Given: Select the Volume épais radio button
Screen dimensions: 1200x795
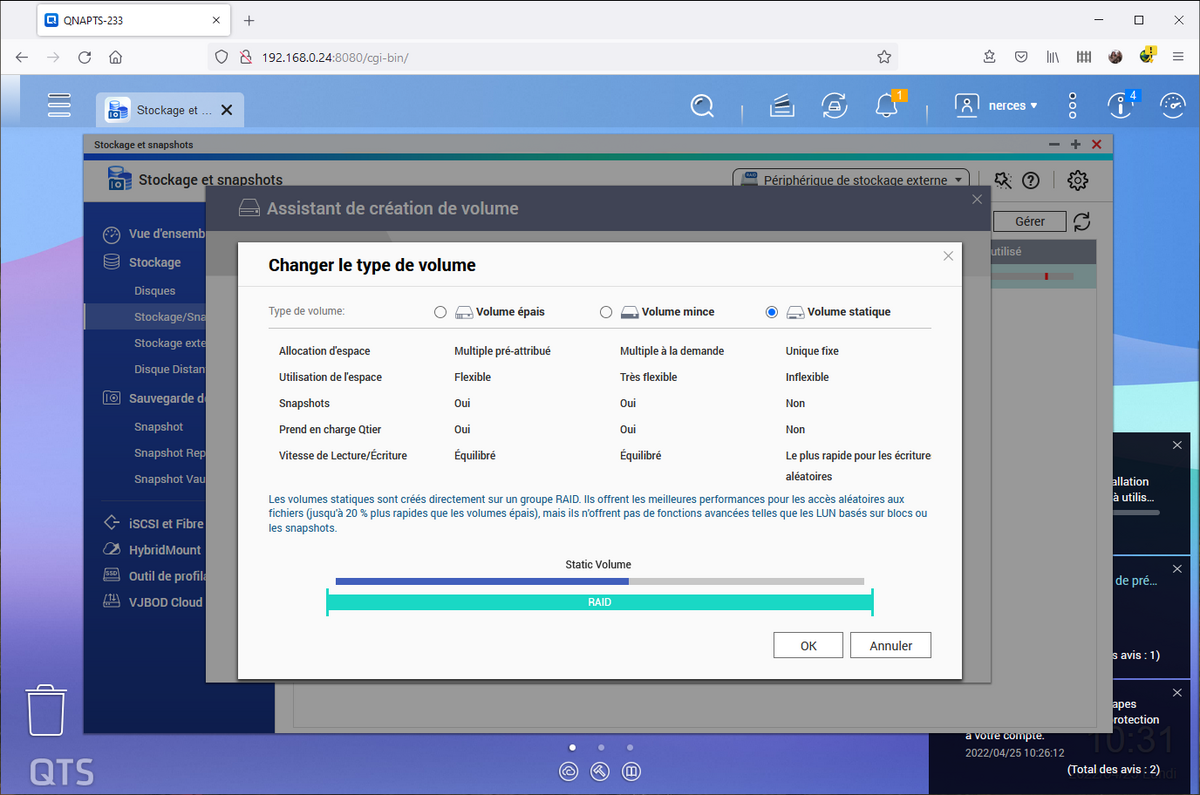Looking at the screenshot, I should [440, 312].
